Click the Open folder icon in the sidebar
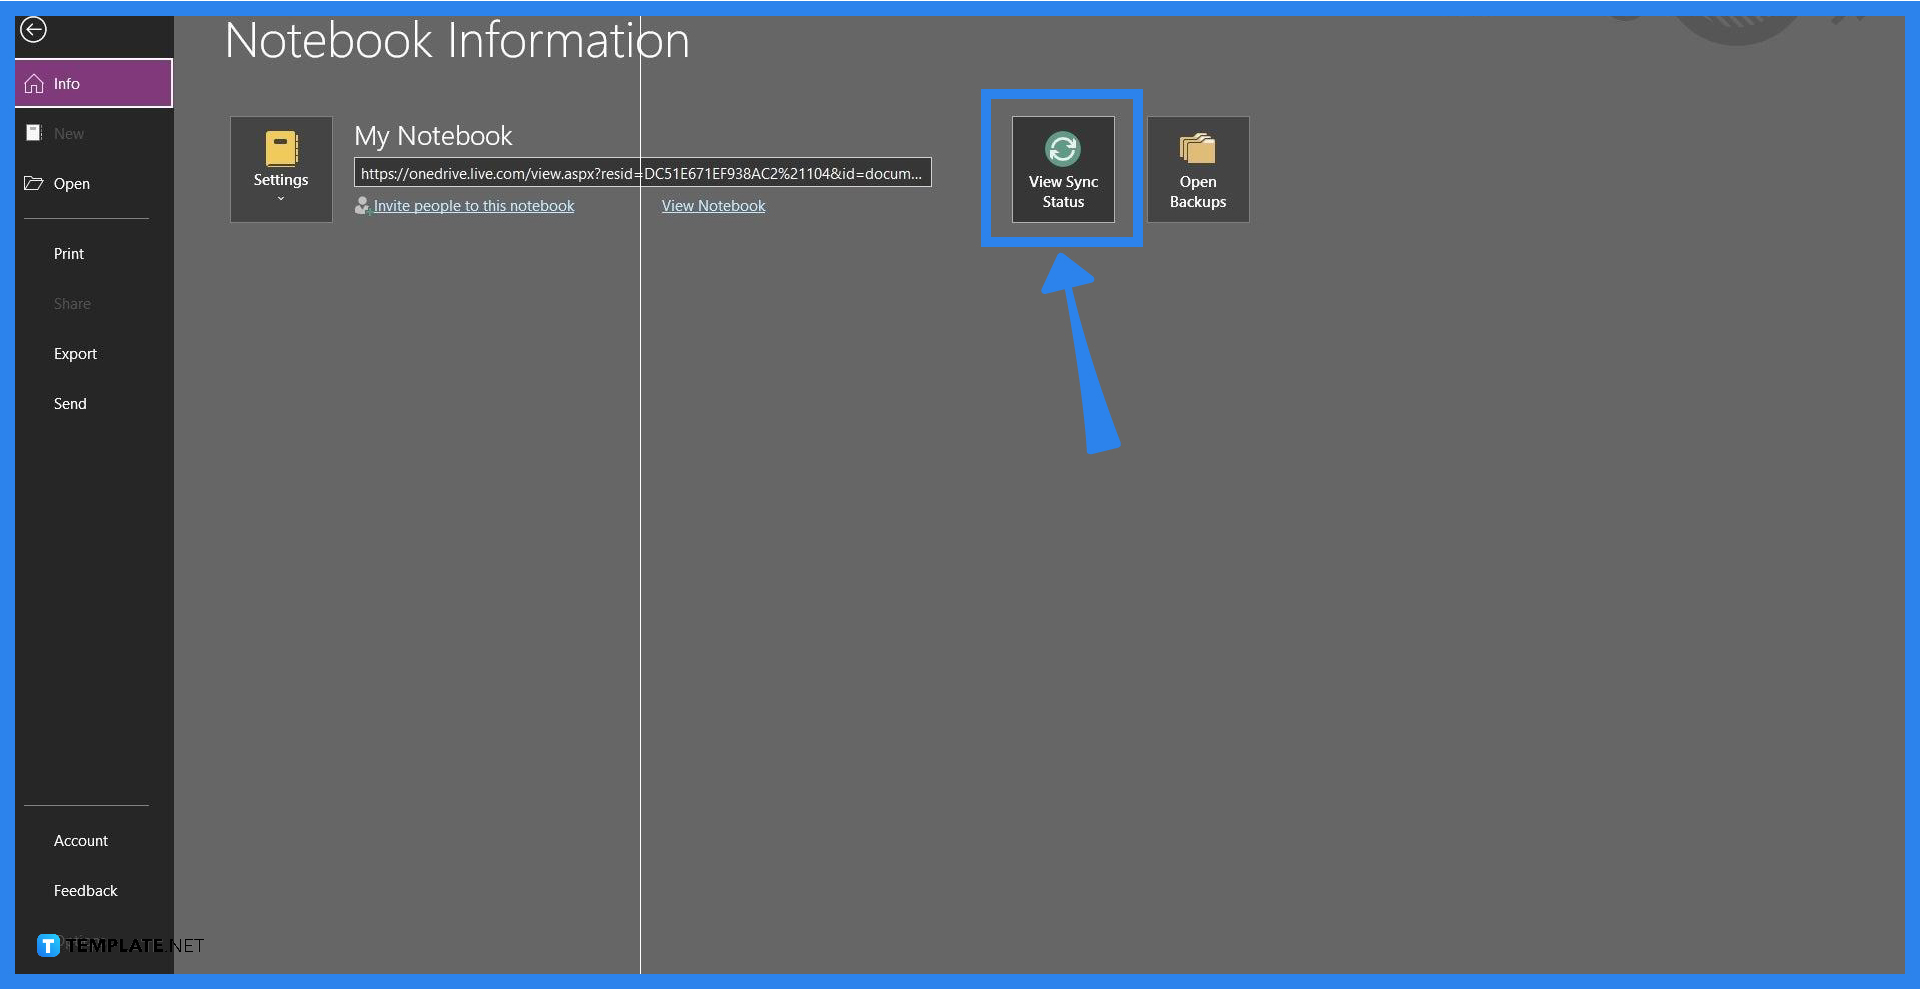Screen dimensions: 1920x989 [33, 183]
